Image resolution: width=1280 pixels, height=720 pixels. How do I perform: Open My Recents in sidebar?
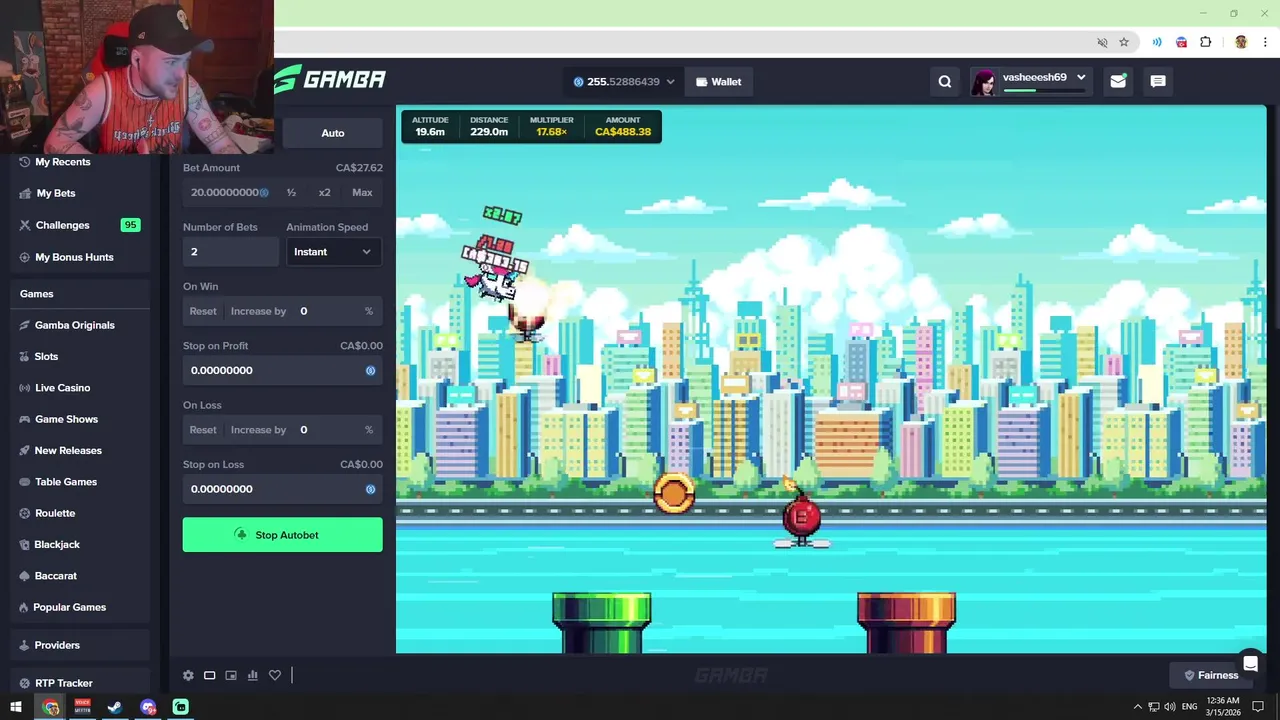(x=63, y=162)
